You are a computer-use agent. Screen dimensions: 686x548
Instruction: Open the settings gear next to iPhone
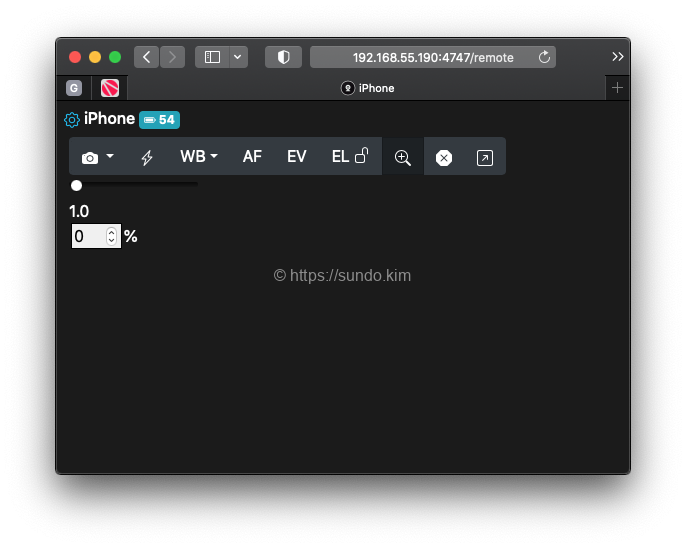[x=72, y=120]
